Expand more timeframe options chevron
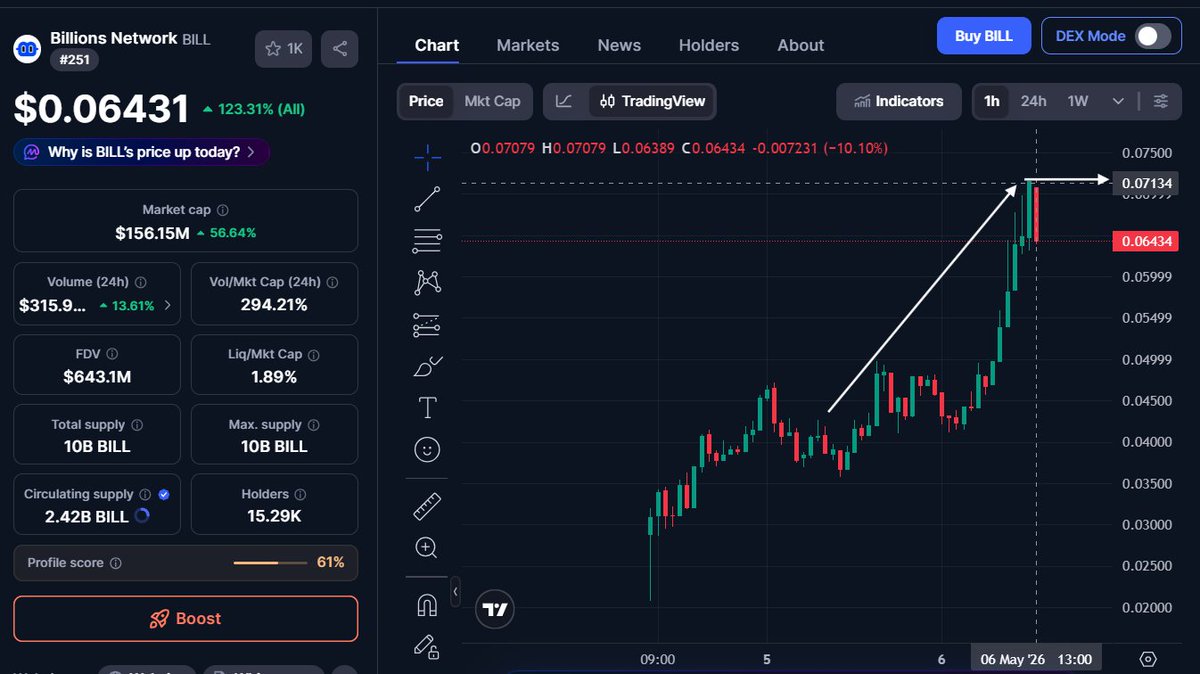1200x674 pixels. 1118,101
